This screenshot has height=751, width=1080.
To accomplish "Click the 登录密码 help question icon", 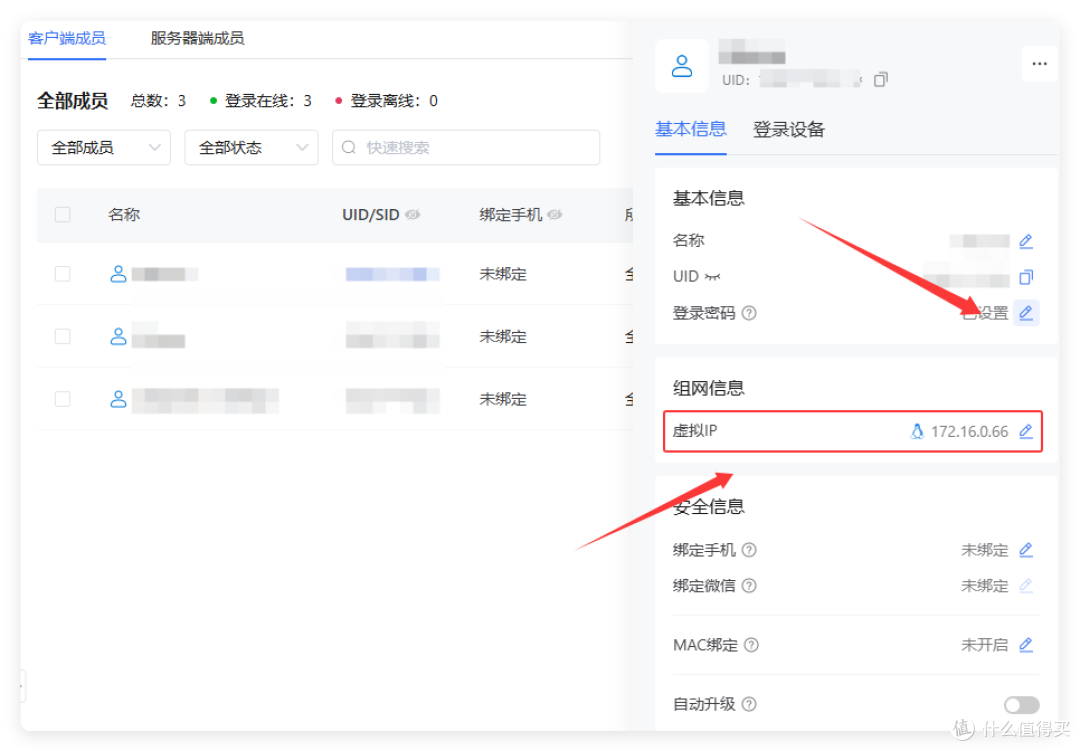I will click(x=749, y=313).
